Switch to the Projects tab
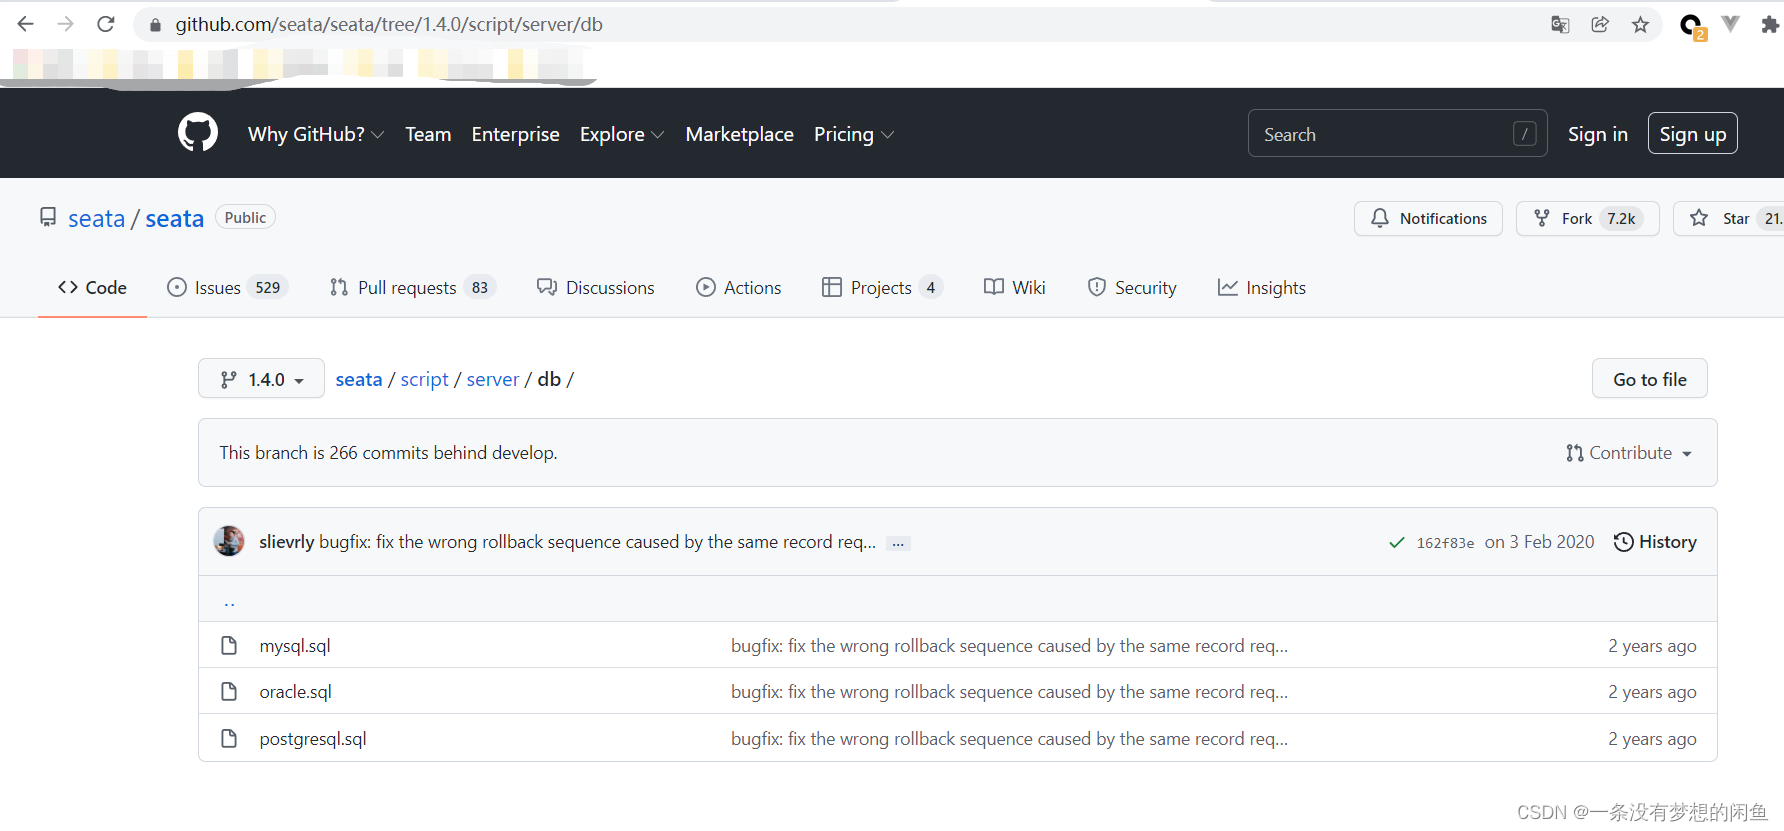The height and width of the screenshot is (831, 1784). (882, 287)
